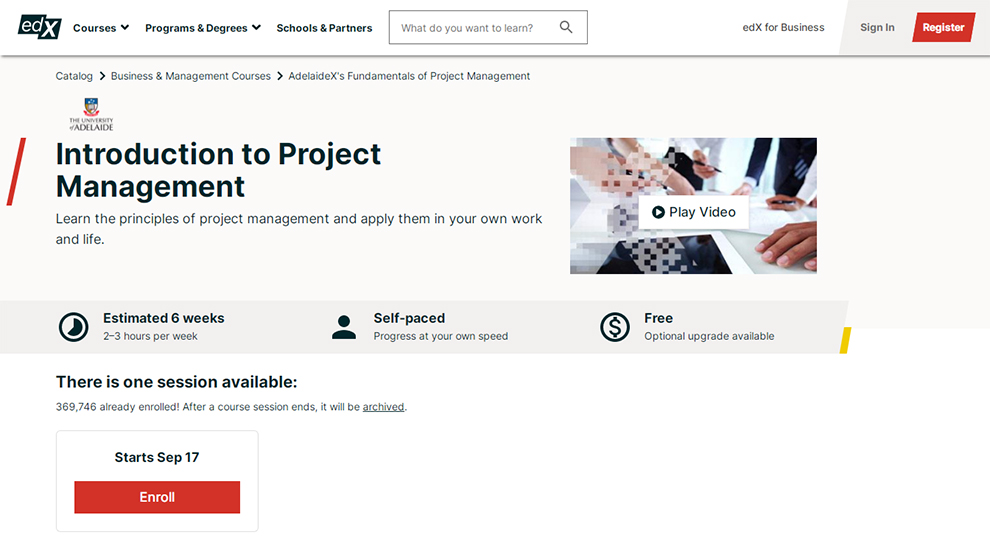Viewport: 990px width, 543px height.
Task: Go to Catalog breadcrumb
Action: pos(74,76)
